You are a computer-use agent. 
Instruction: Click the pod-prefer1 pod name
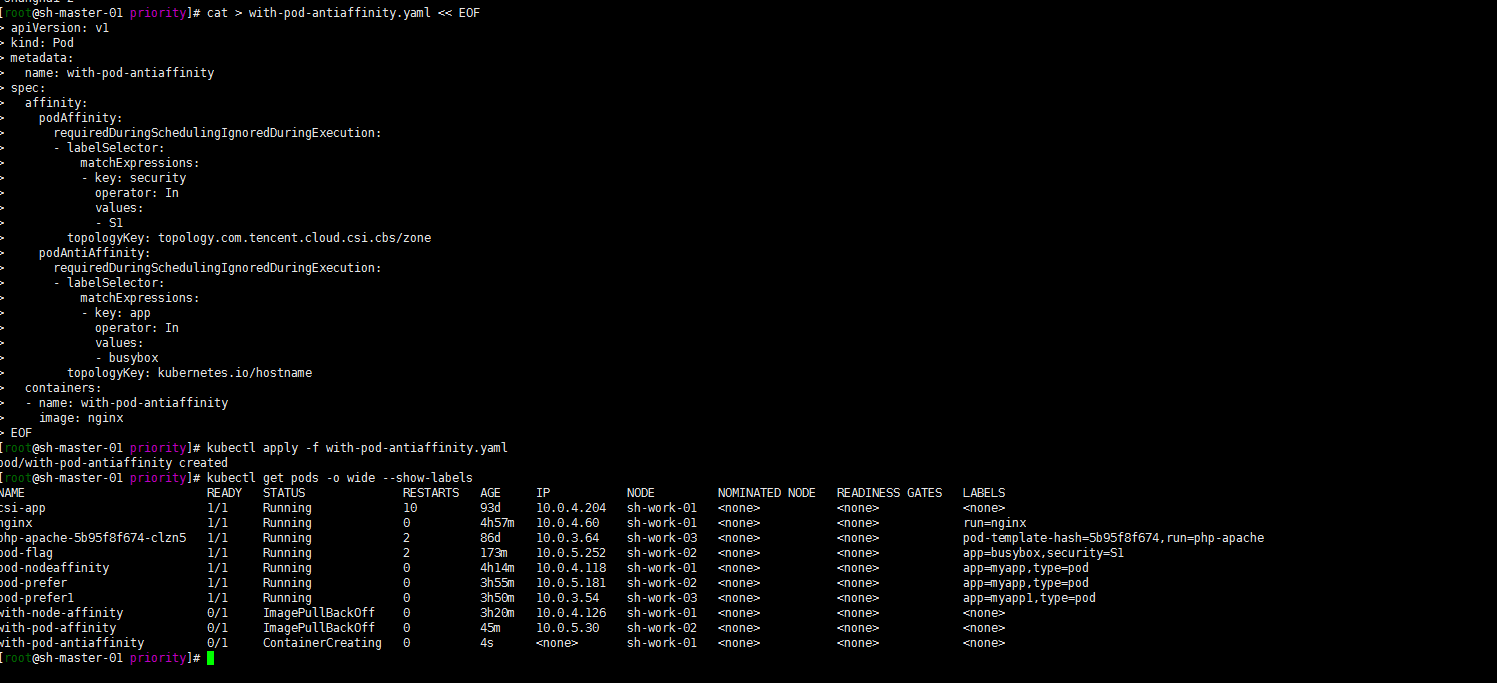pos(37,598)
